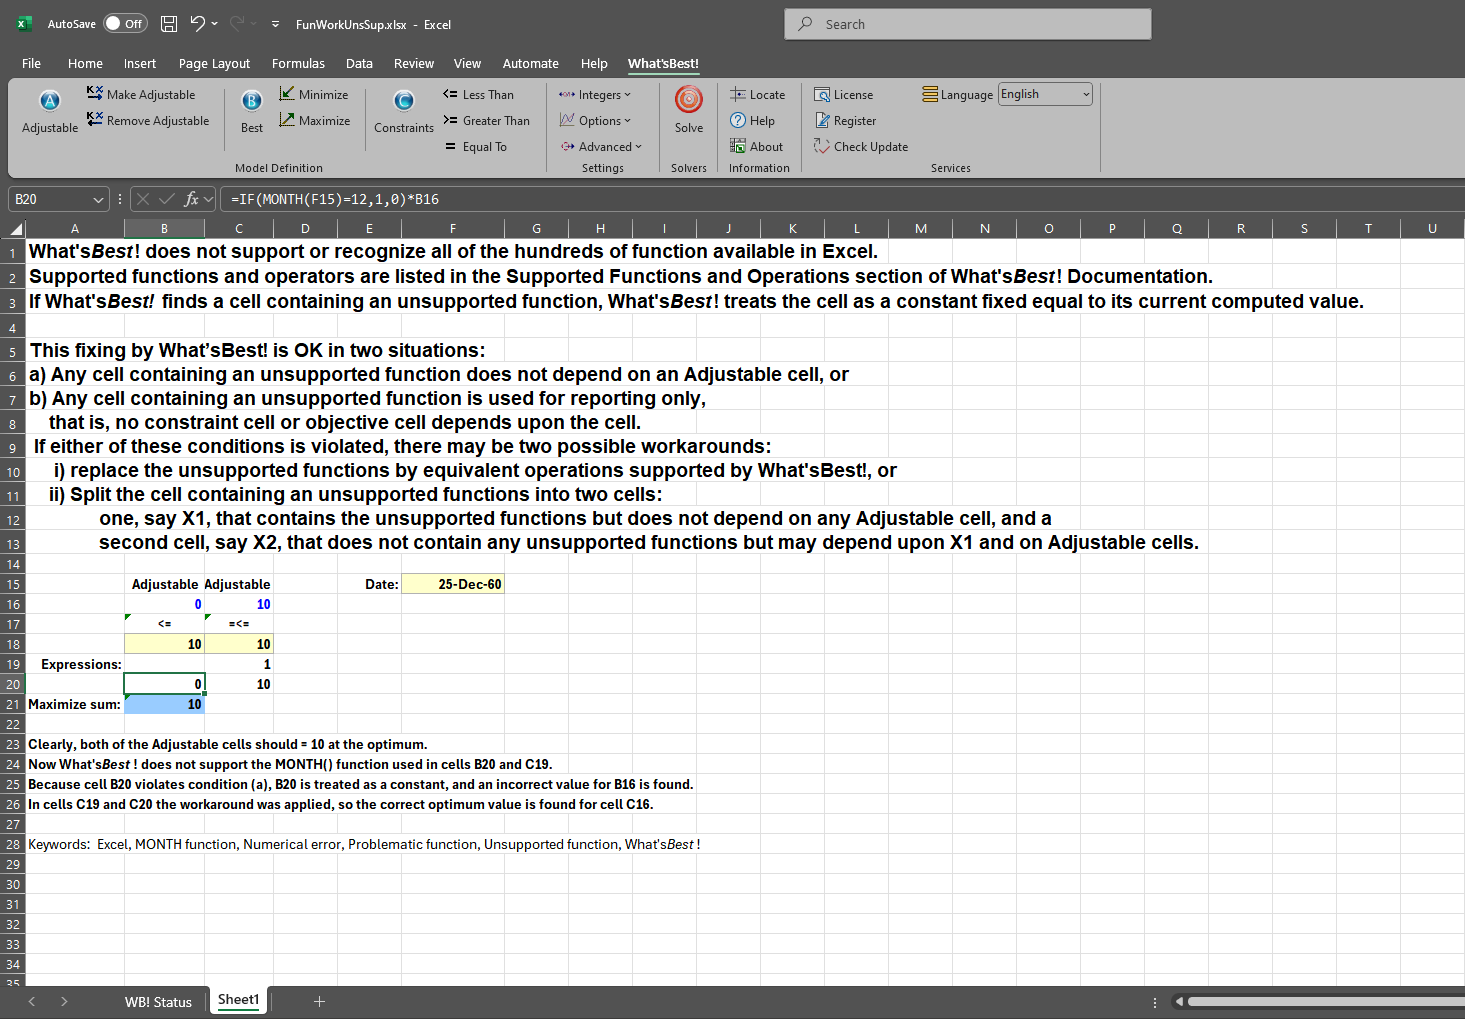Select the Sheet1 tab
Image resolution: width=1465 pixels, height=1019 pixels.
coord(238,1000)
